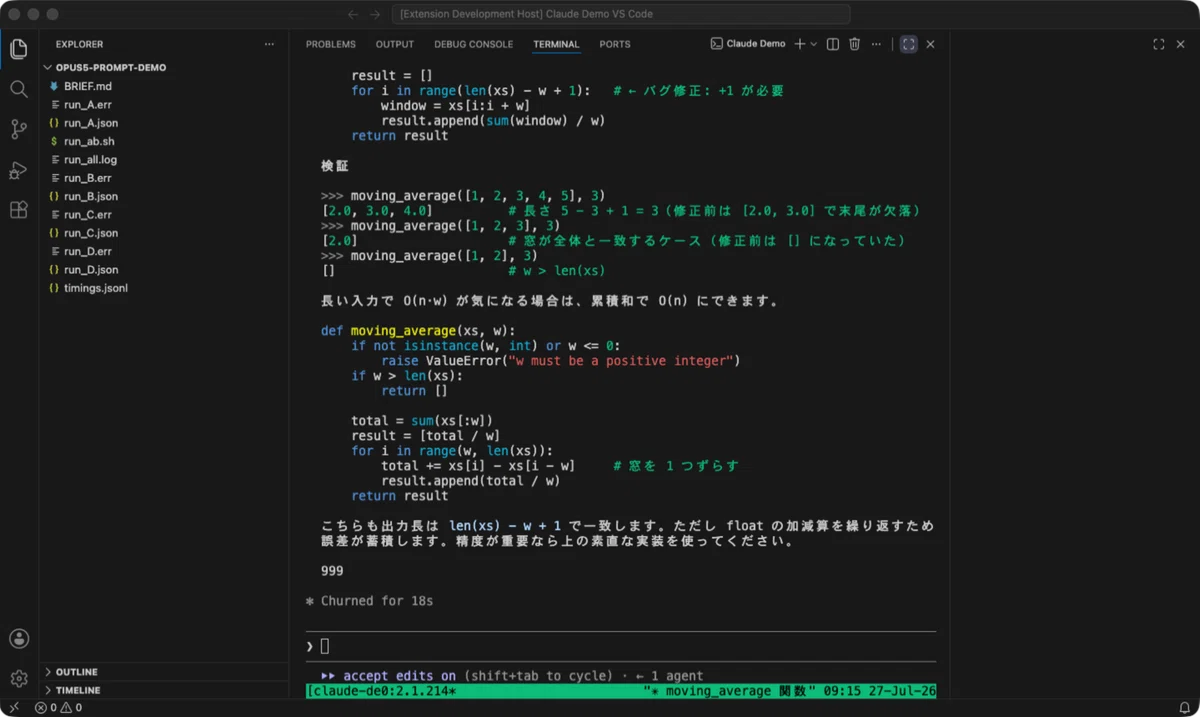
Task: Toggle maximized panel size button
Action: point(908,44)
